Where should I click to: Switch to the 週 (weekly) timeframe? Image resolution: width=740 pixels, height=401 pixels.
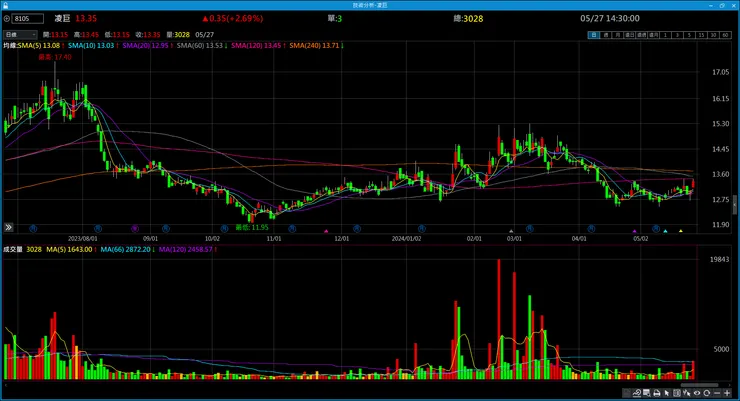click(x=606, y=35)
